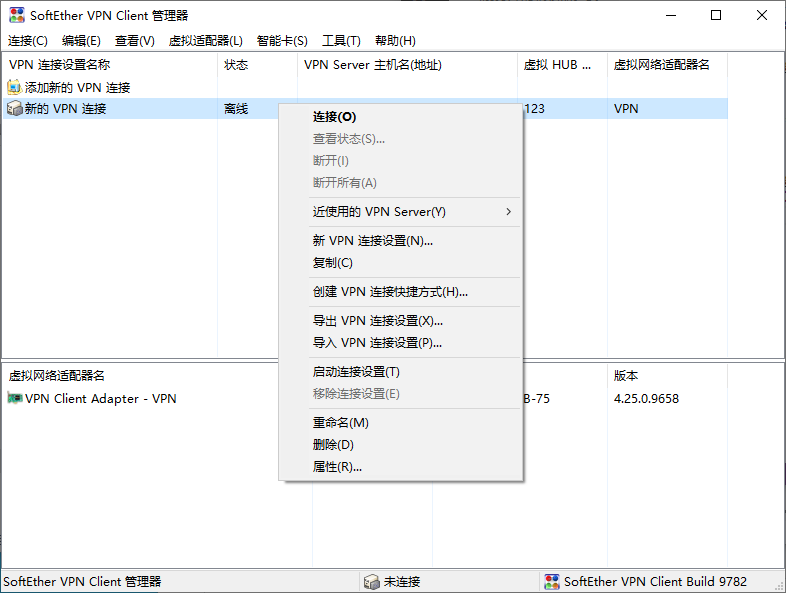The image size is (786, 593).
Task: Open 属性(R)... from the context menu
Action: click(400, 467)
